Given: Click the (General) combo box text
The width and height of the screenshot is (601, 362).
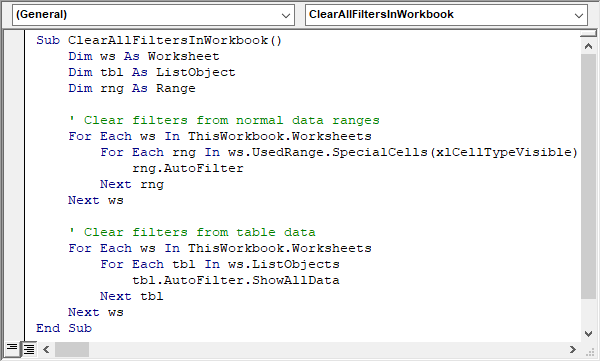Looking at the screenshot, I should [42, 15].
